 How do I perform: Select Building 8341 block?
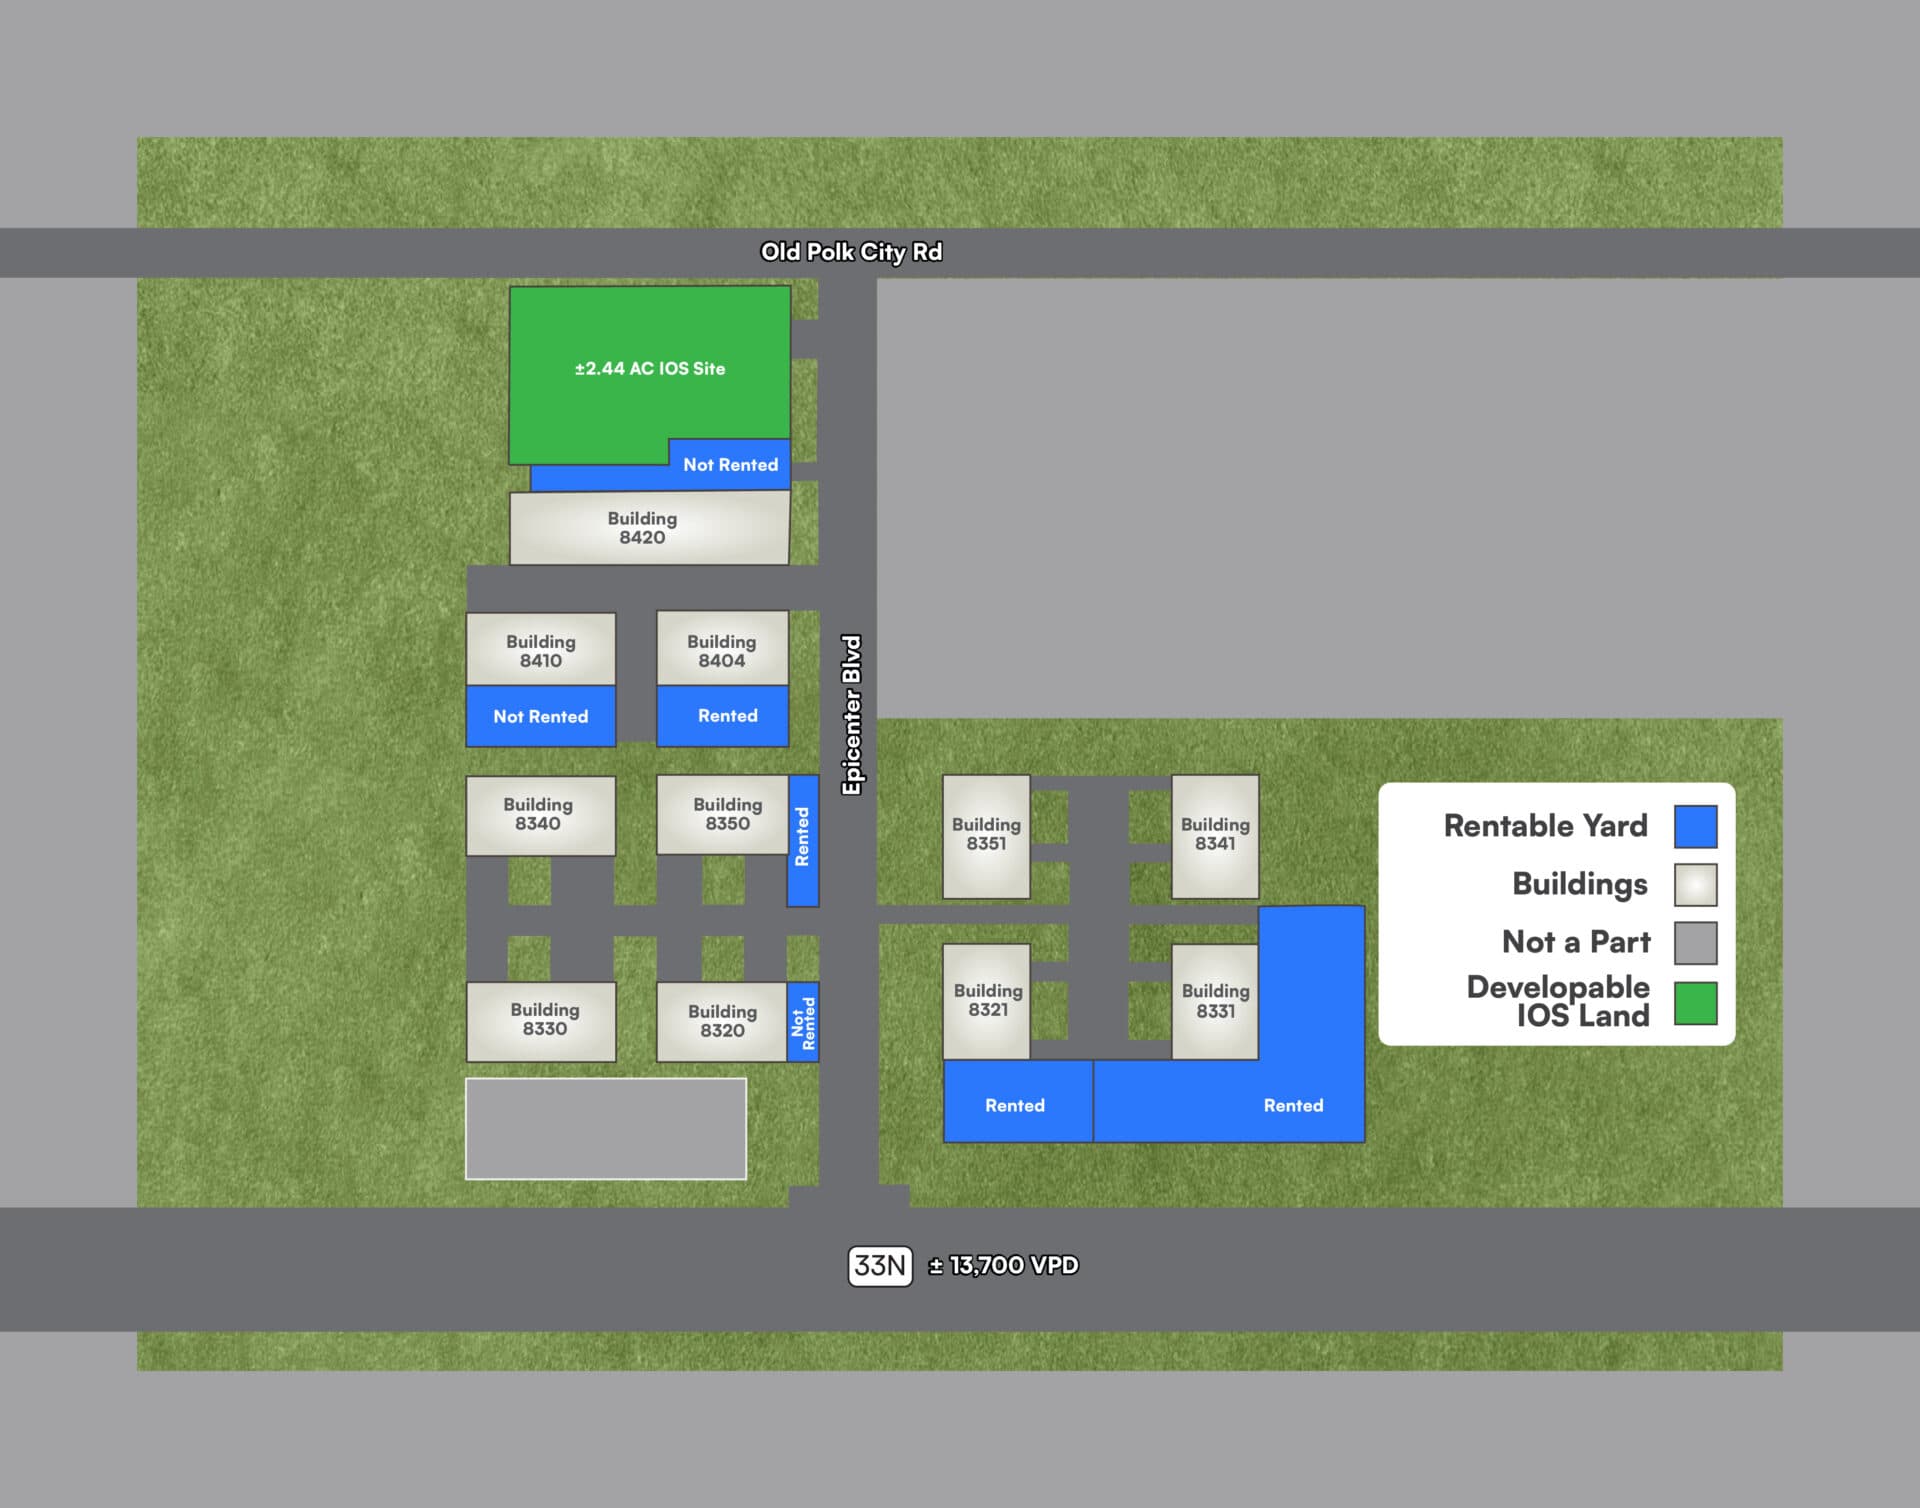tap(1215, 835)
